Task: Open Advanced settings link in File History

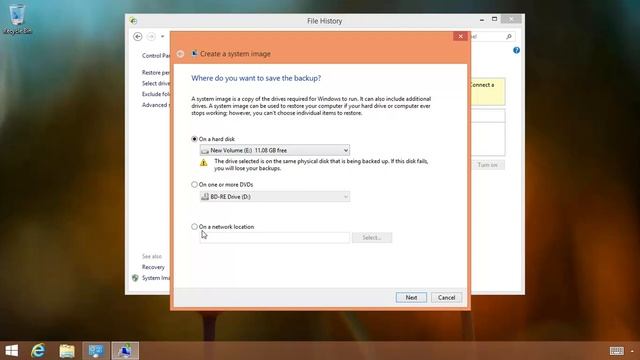Action: (x=156, y=105)
